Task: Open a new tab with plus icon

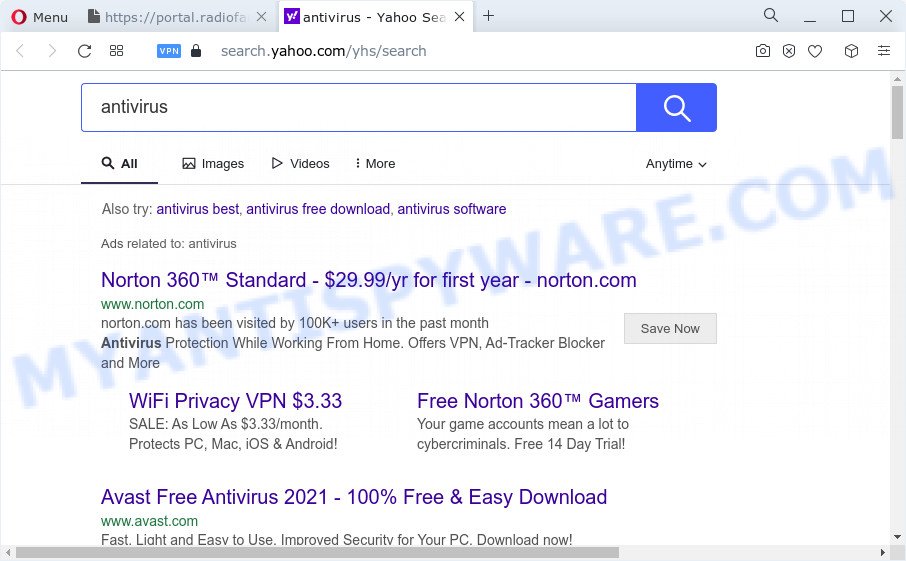Action: [x=488, y=16]
